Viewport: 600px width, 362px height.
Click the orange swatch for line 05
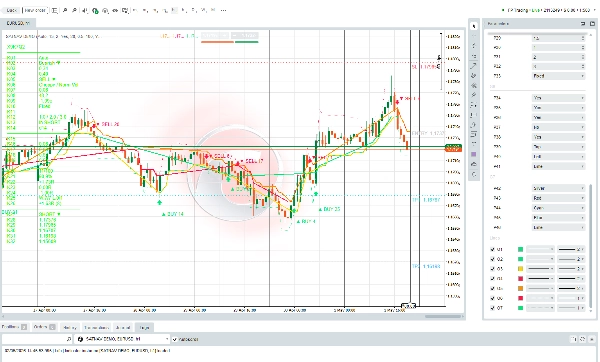click(520, 288)
